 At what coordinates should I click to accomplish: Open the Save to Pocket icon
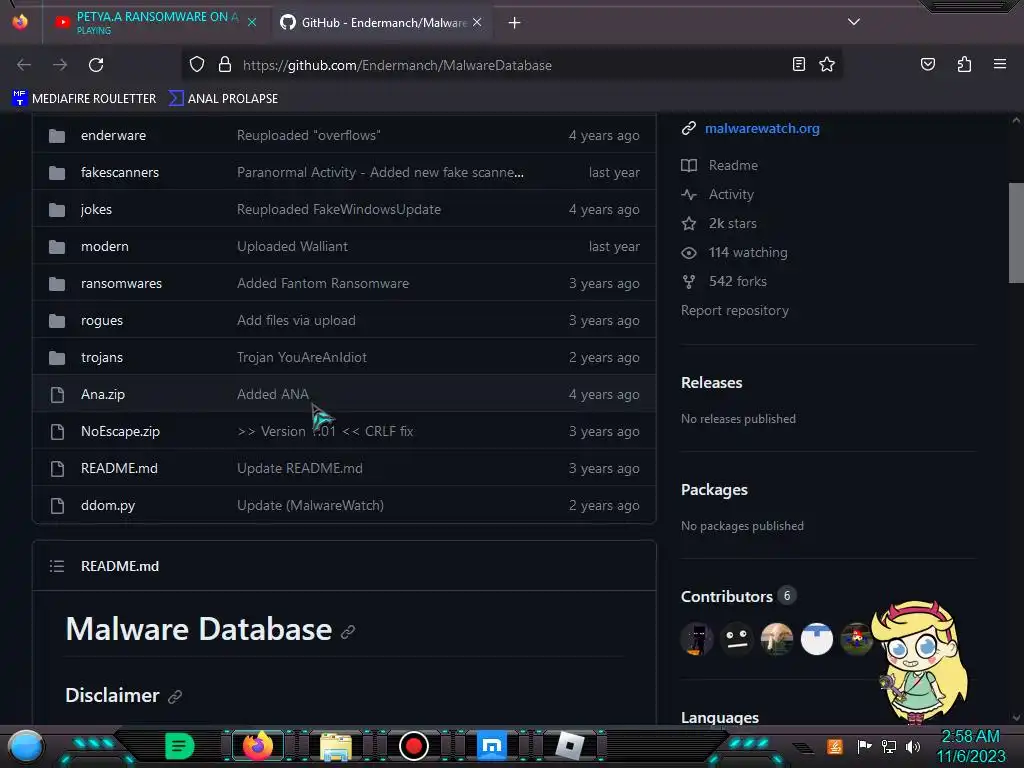tap(927, 64)
